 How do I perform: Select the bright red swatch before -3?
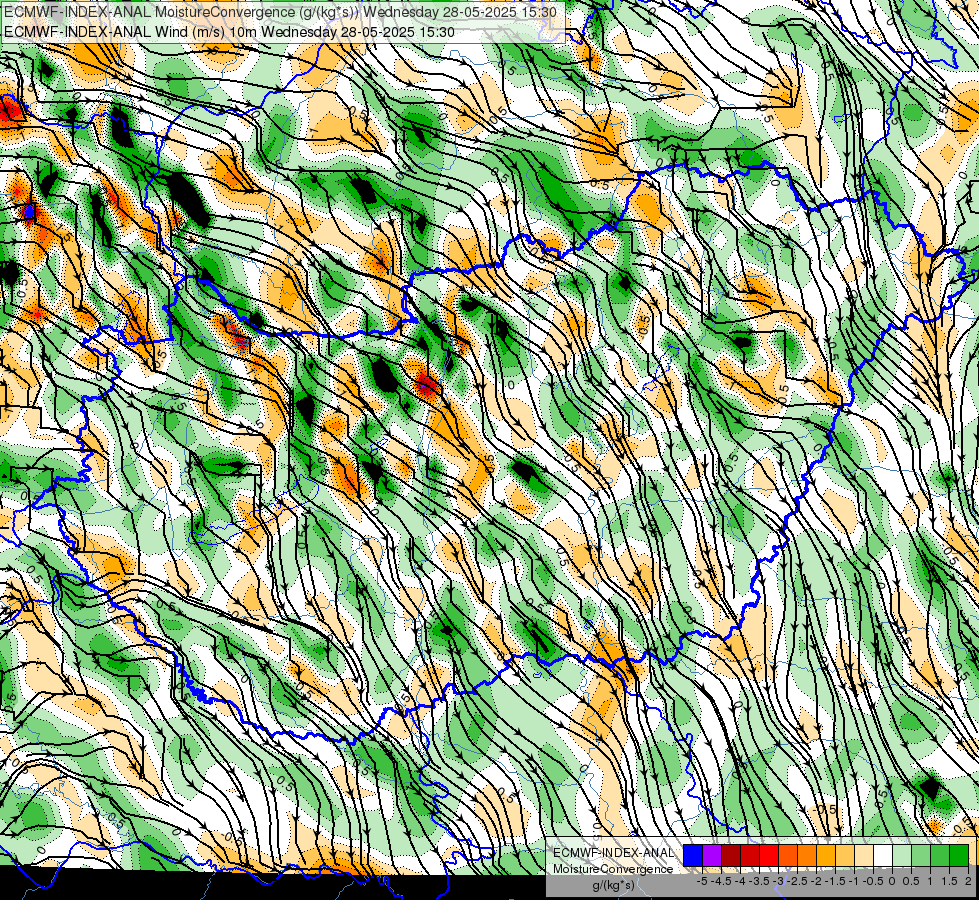769,856
